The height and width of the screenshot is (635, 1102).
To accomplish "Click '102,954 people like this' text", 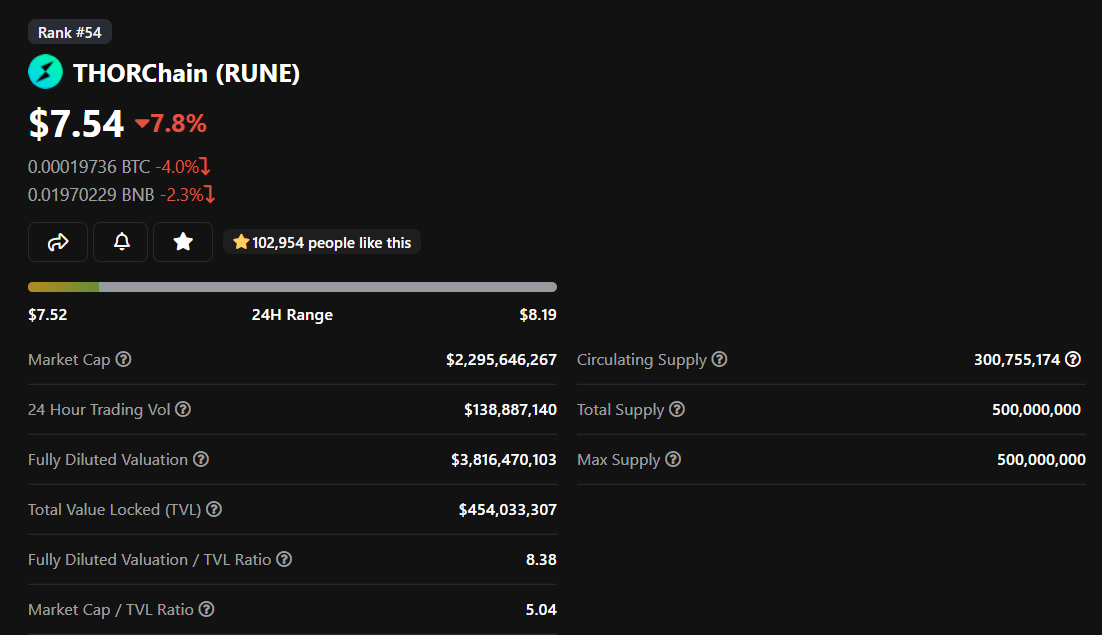I will [x=332, y=242].
